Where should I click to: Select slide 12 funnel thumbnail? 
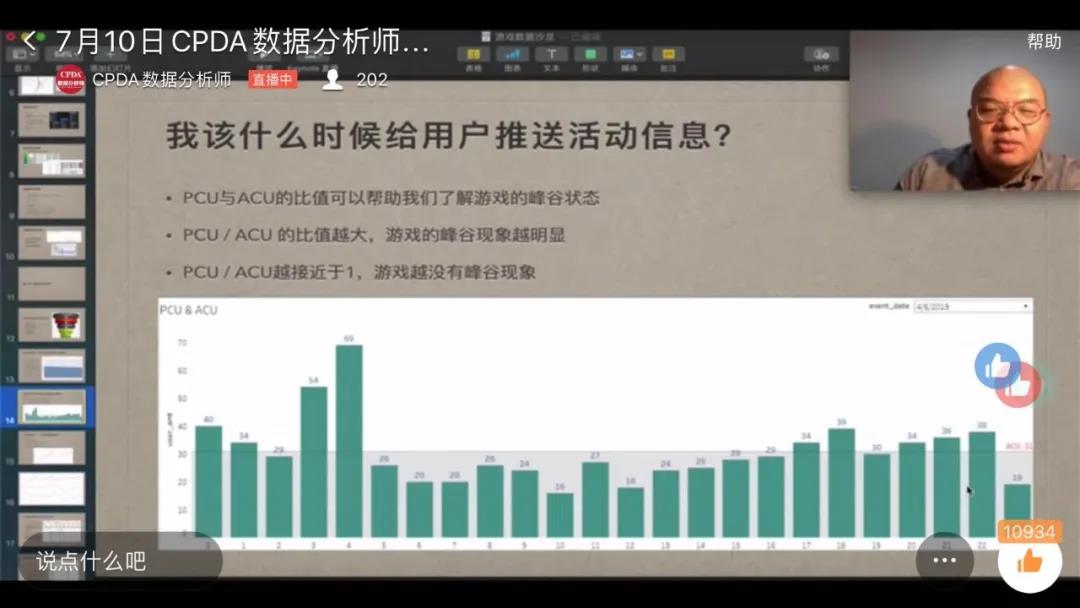click(52, 325)
